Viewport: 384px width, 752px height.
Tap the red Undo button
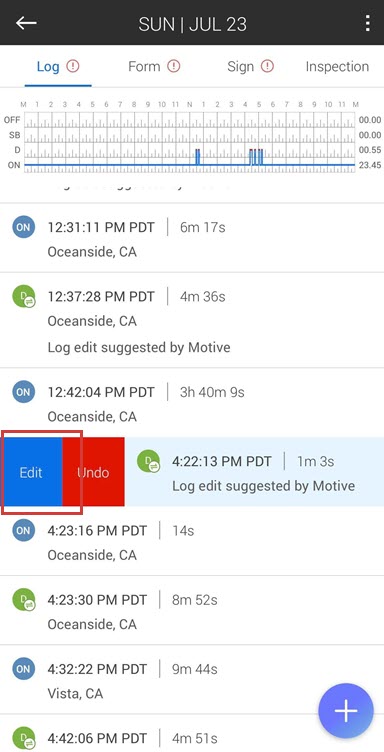93,472
